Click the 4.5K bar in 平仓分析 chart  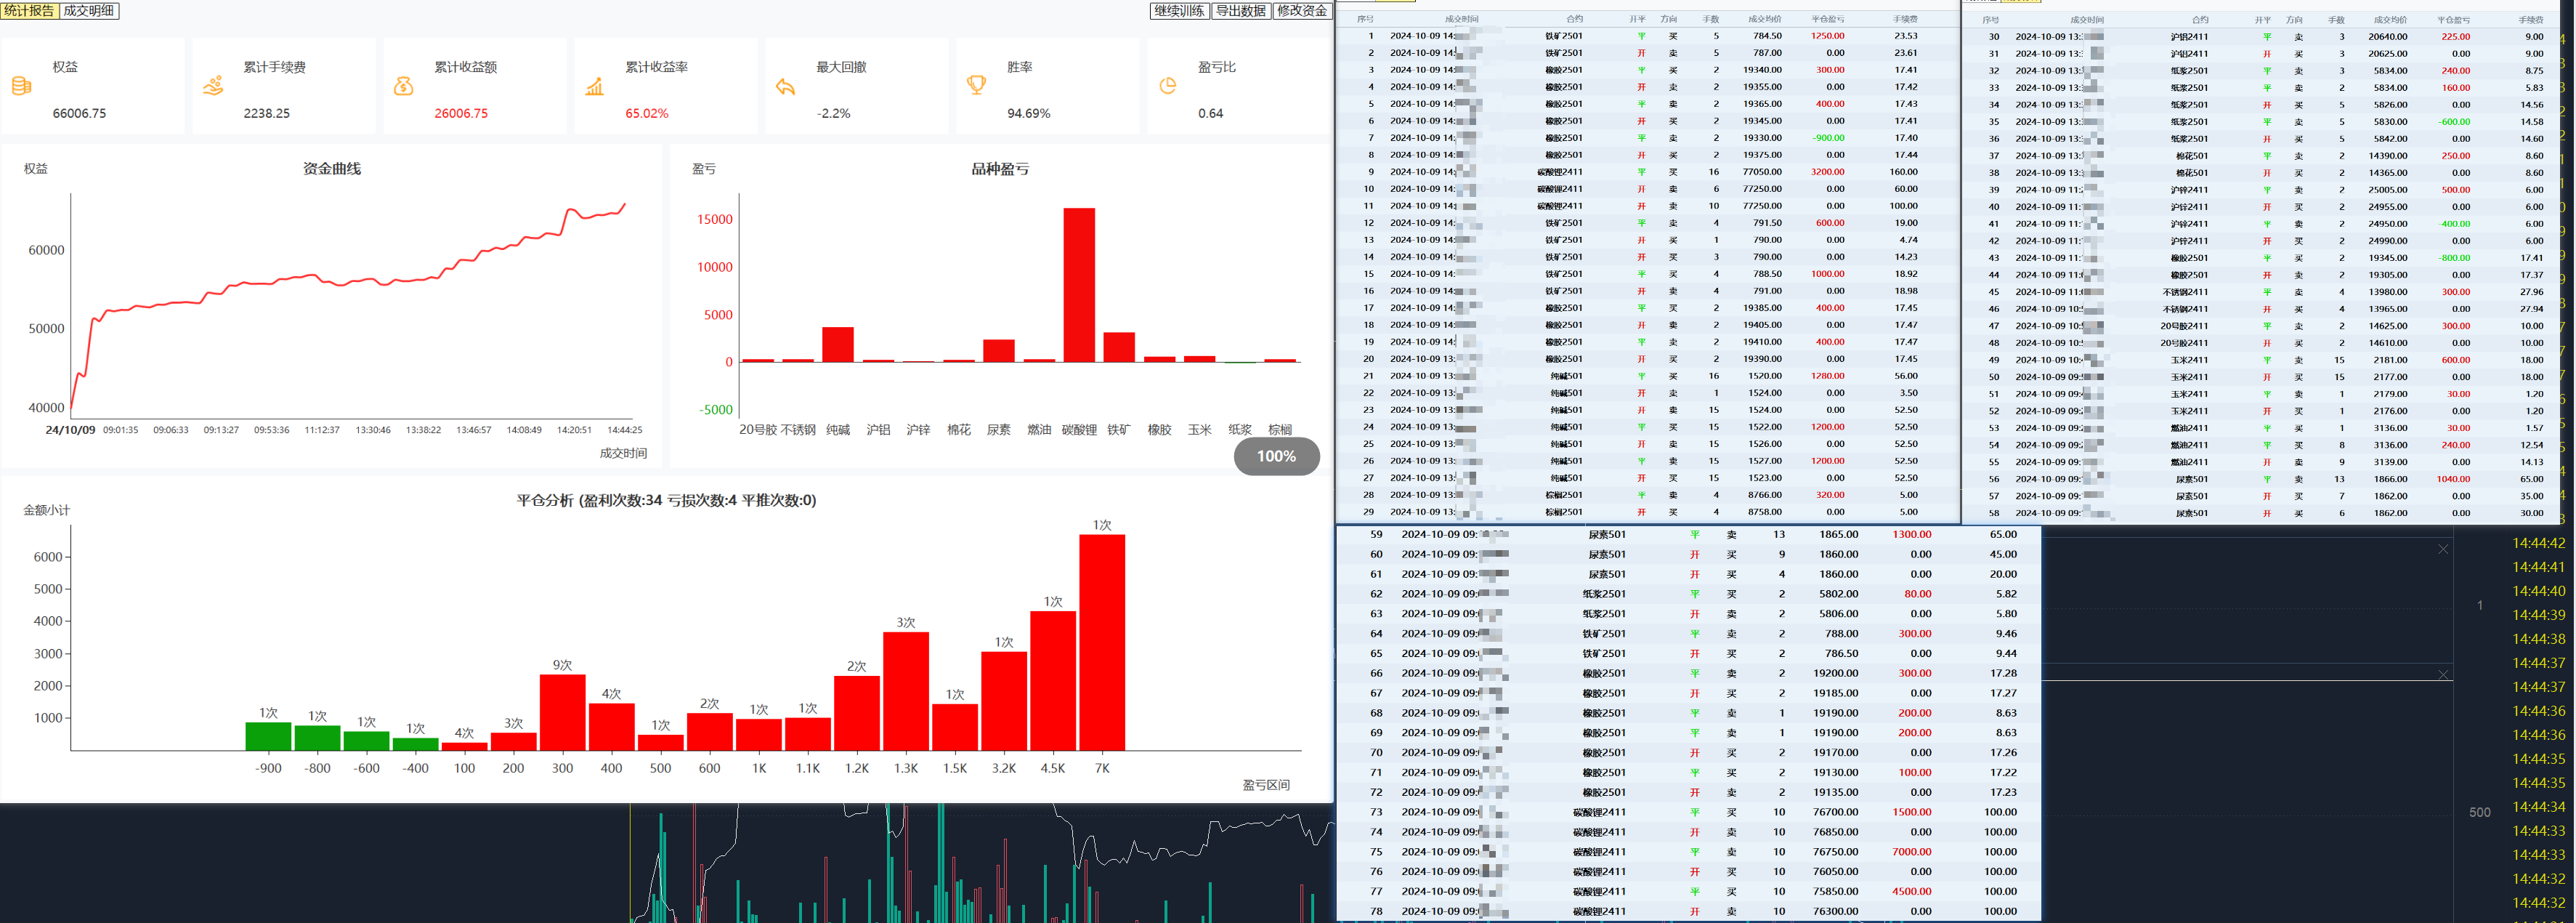click(1053, 681)
